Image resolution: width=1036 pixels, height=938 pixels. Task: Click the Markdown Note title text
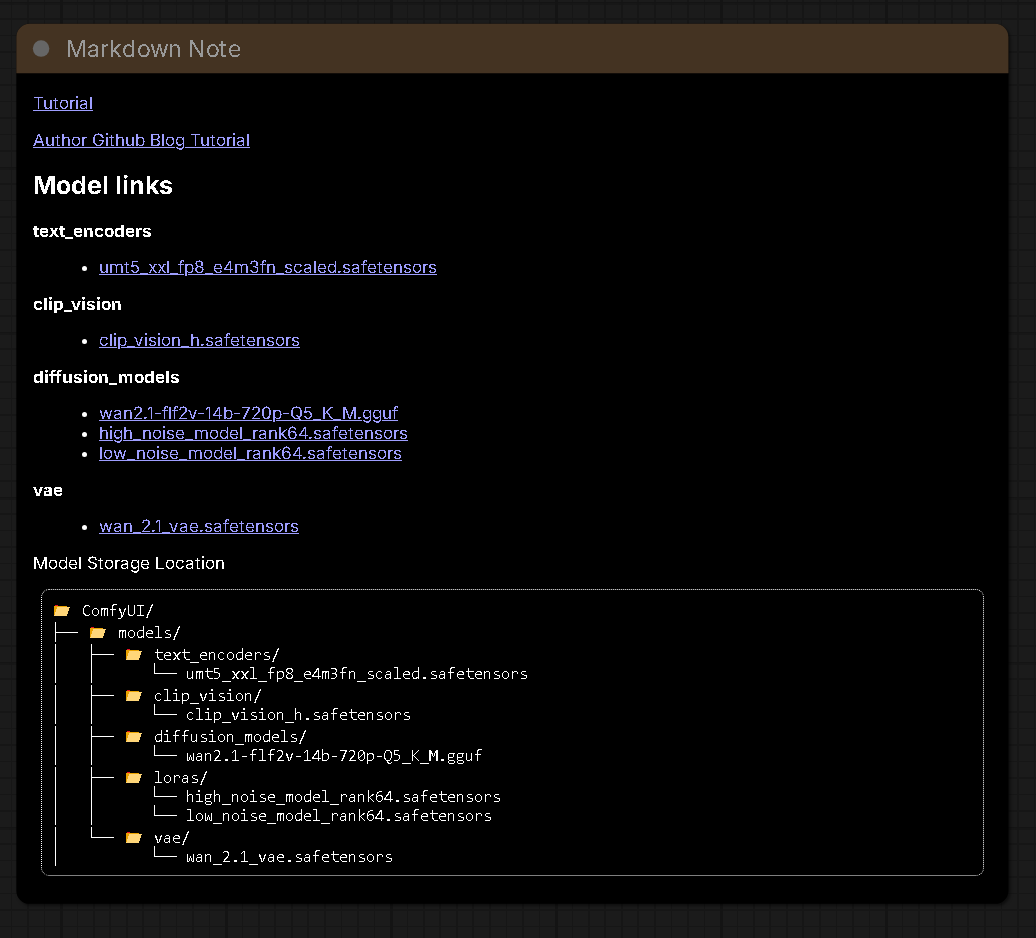(153, 49)
